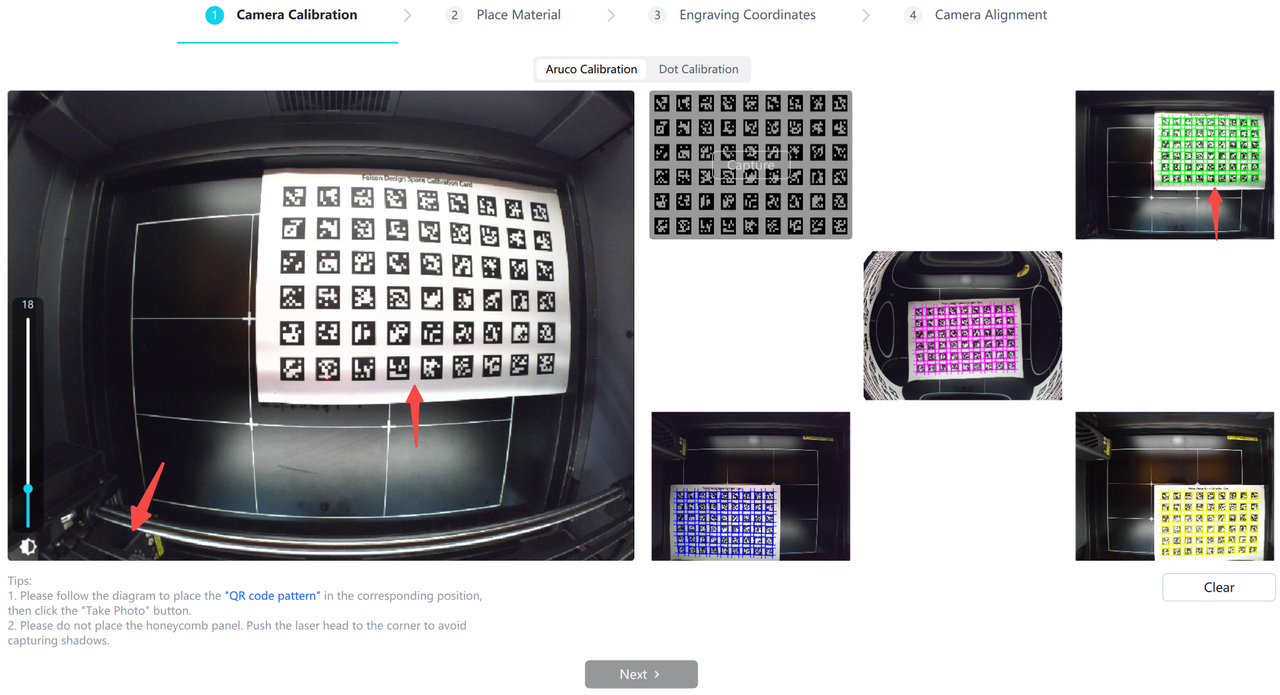Click the large live camera preview
1280x695 pixels.
pos(320,325)
